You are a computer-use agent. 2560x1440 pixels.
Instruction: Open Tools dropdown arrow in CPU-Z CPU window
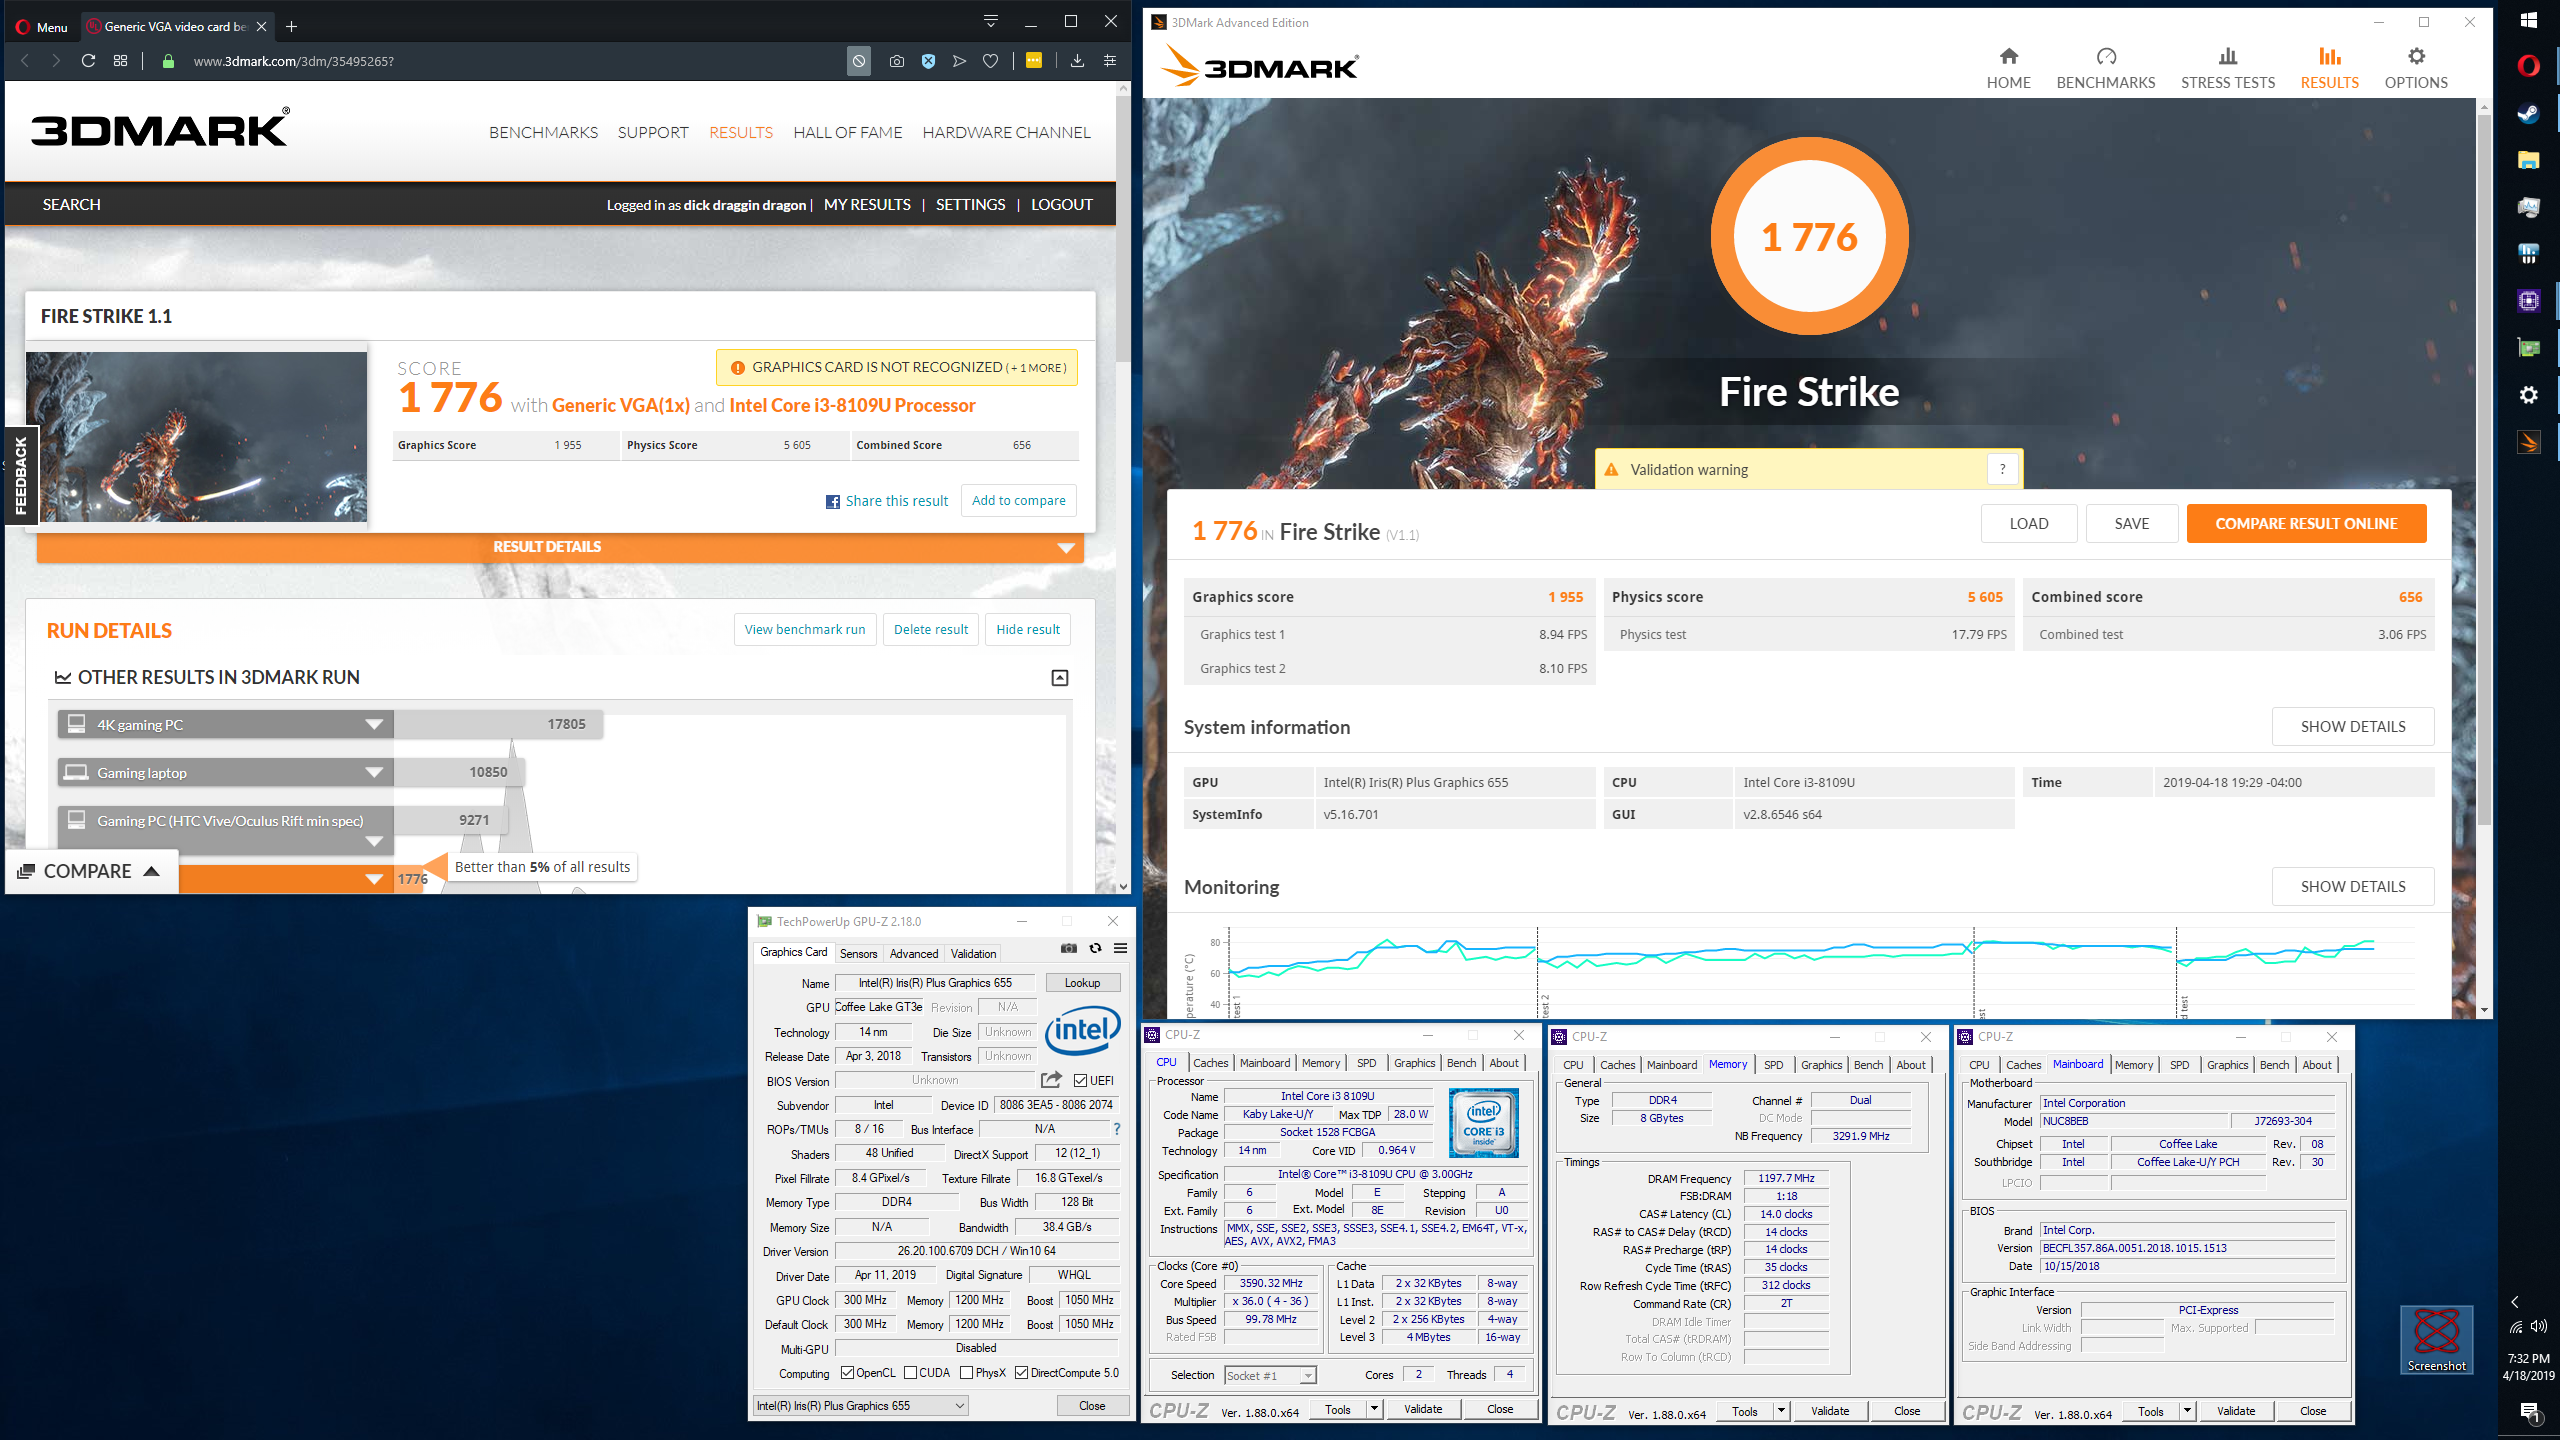tap(1374, 1410)
